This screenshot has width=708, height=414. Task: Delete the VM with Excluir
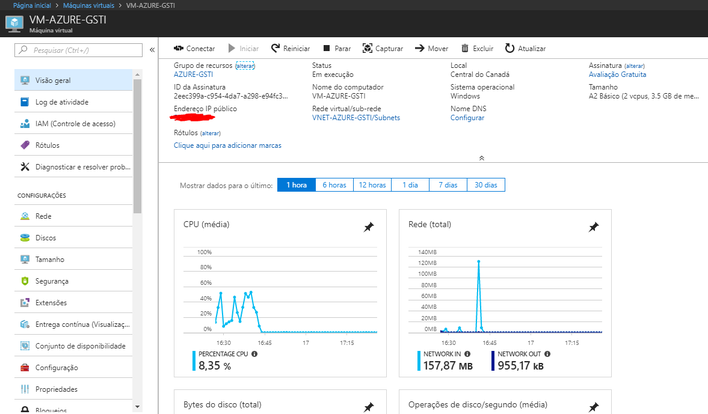click(x=477, y=48)
